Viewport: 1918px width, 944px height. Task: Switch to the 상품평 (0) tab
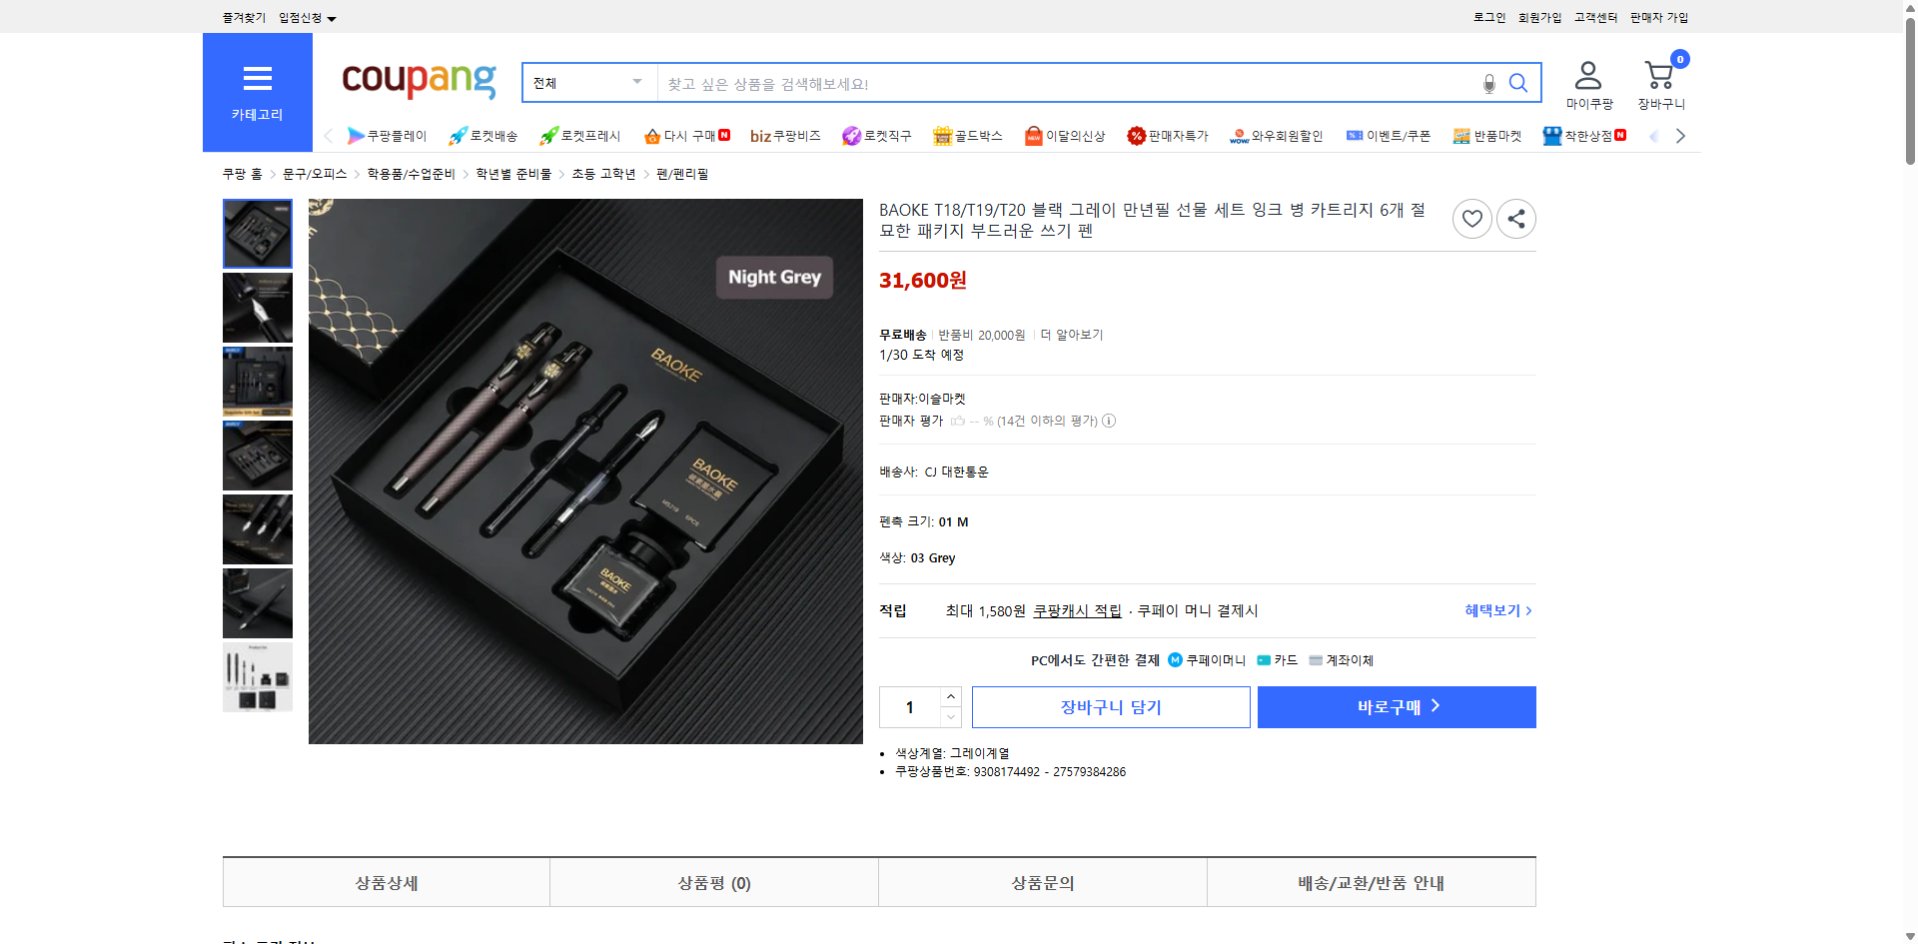click(x=713, y=882)
